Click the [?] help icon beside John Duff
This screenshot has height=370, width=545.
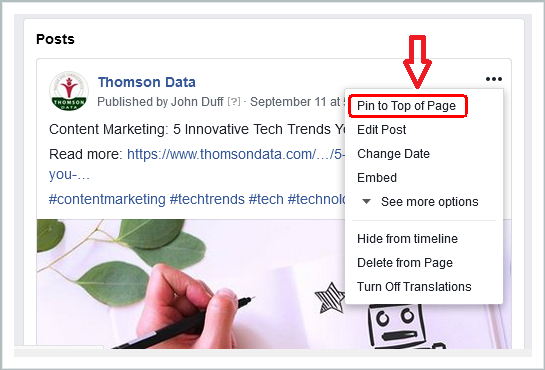[234, 101]
